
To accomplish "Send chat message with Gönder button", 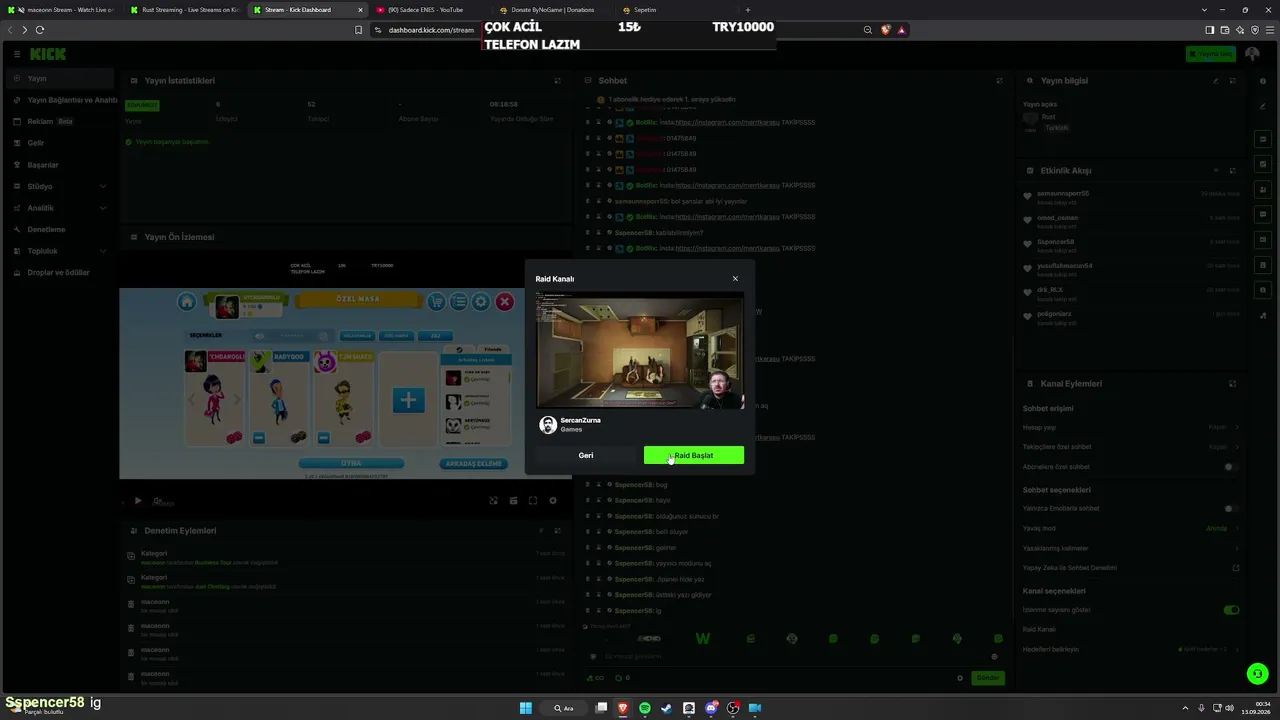I will (x=988, y=678).
